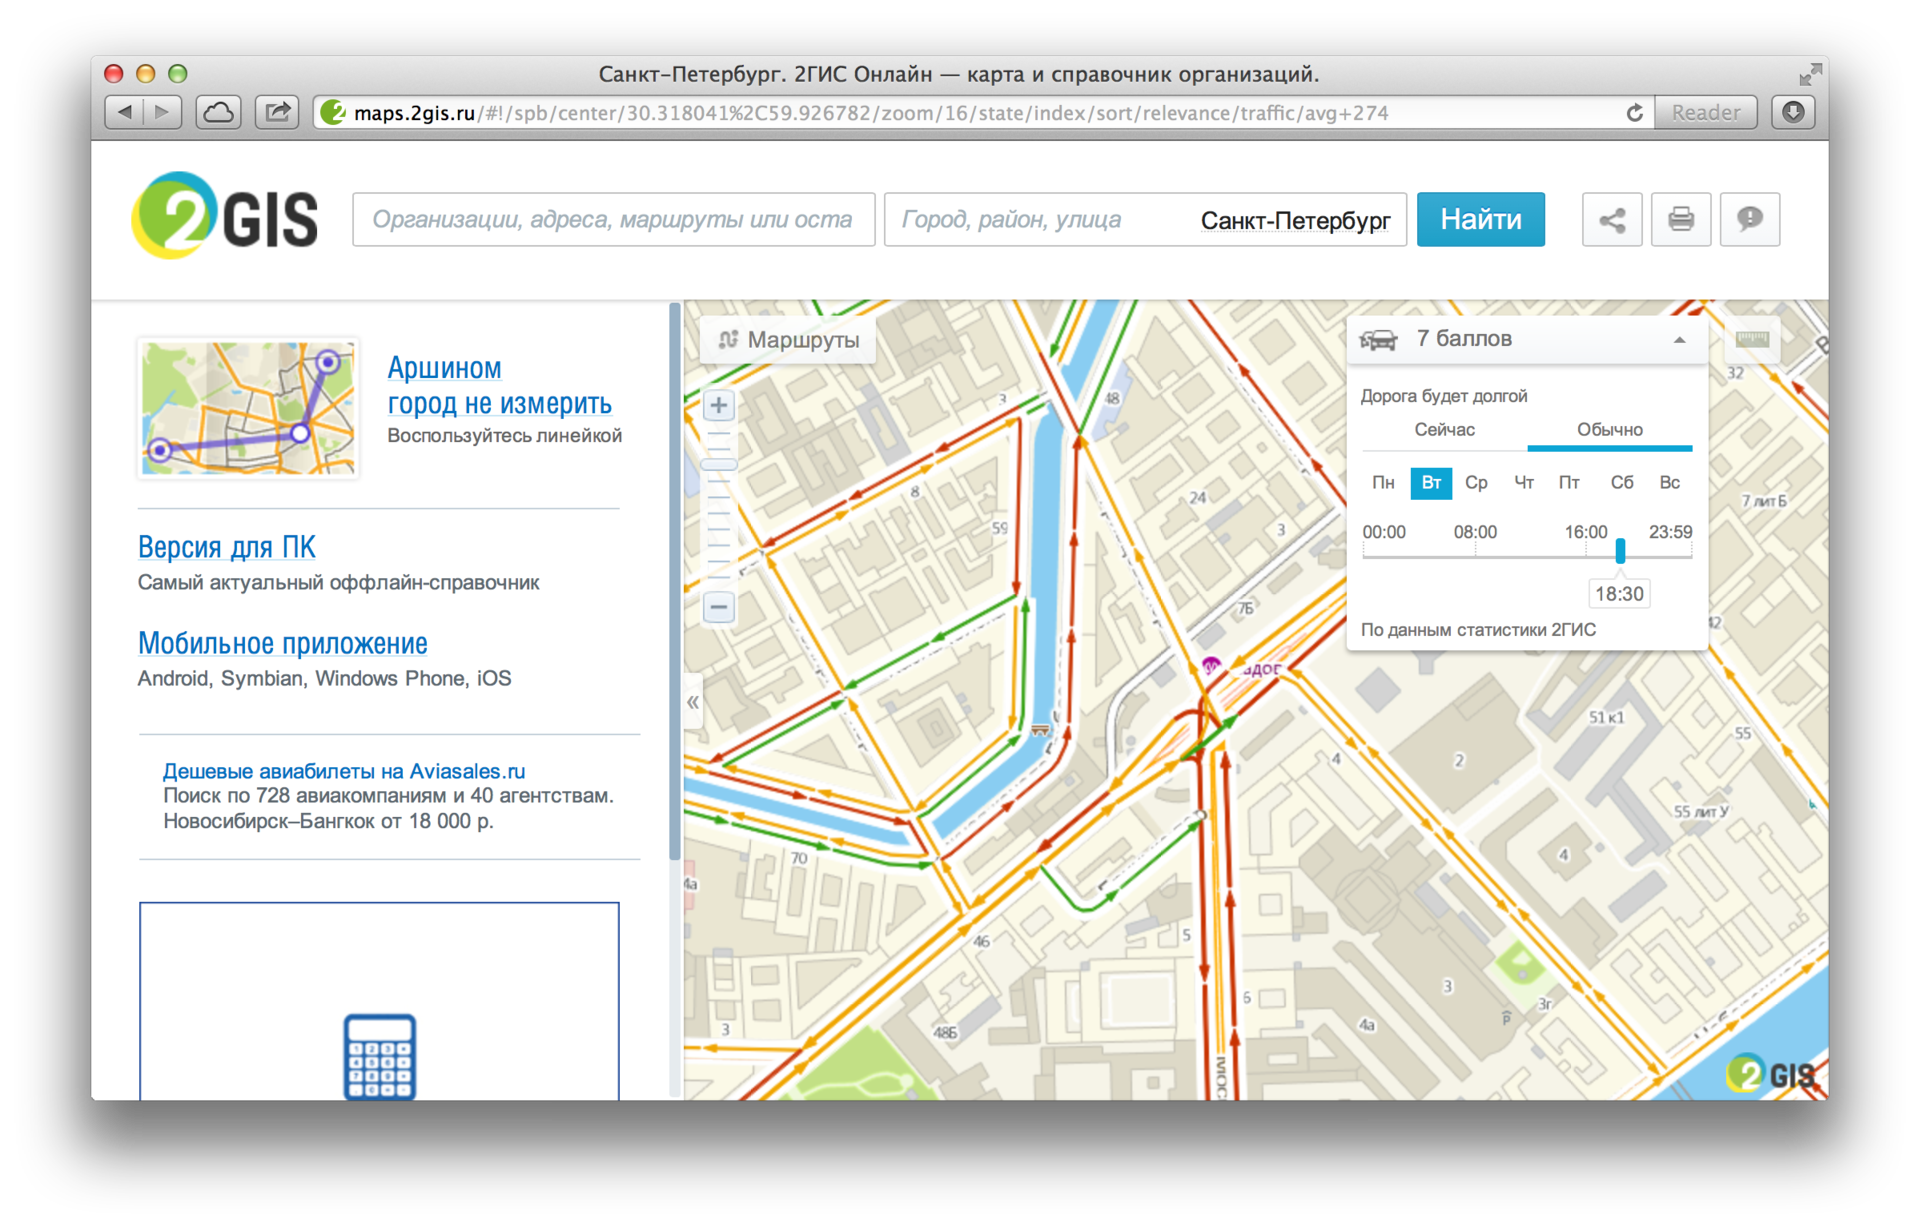The height and width of the screenshot is (1227, 1920).
Task: Click the Найти search button
Action: tap(1480, 219)
